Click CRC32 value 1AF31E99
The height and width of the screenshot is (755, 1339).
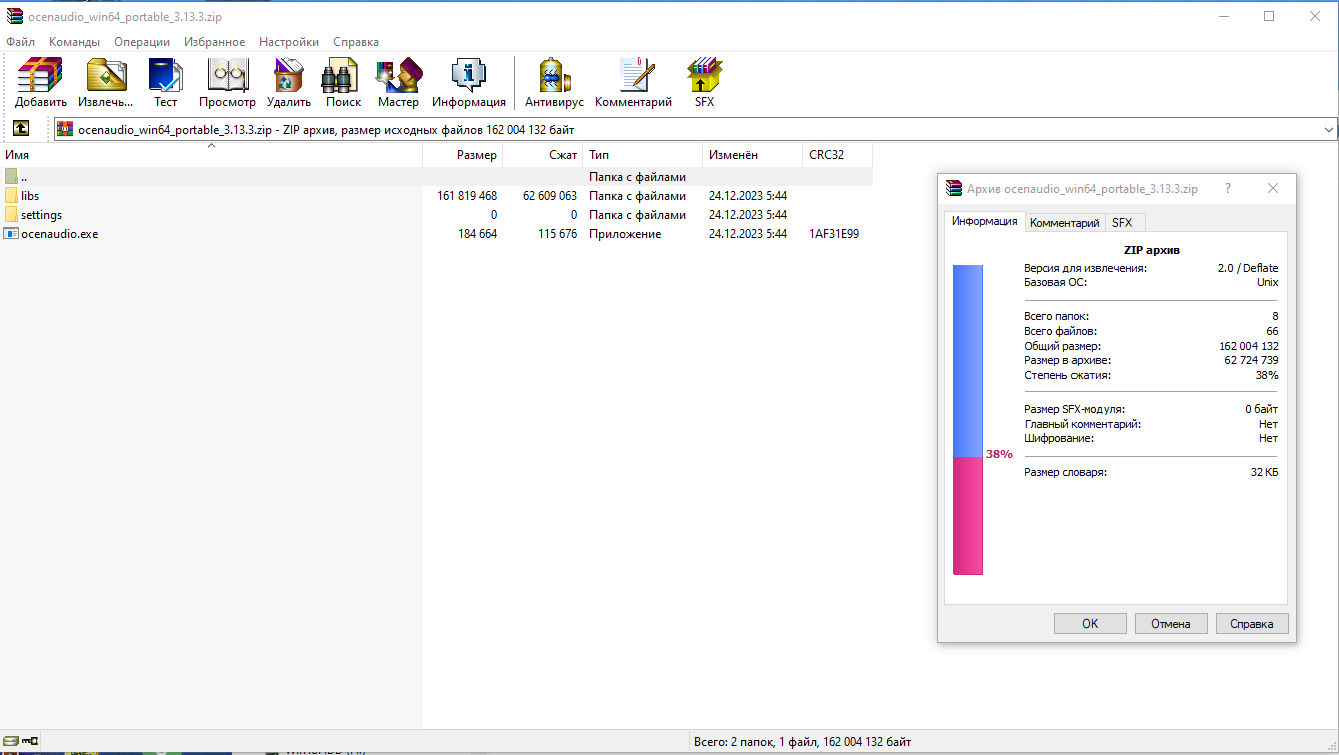pos(834,234)
